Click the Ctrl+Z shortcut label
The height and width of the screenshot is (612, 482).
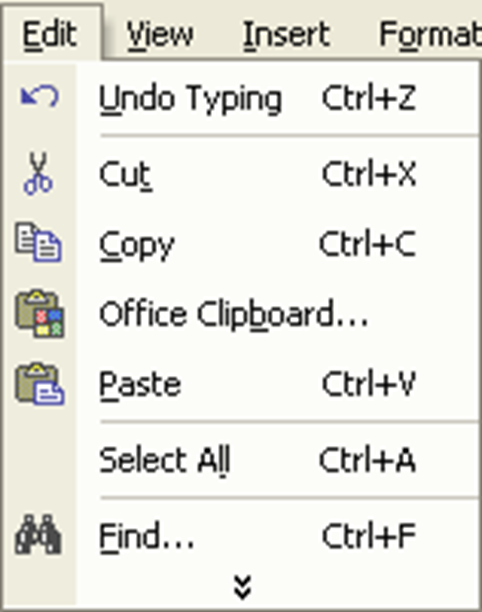[369, 98]
